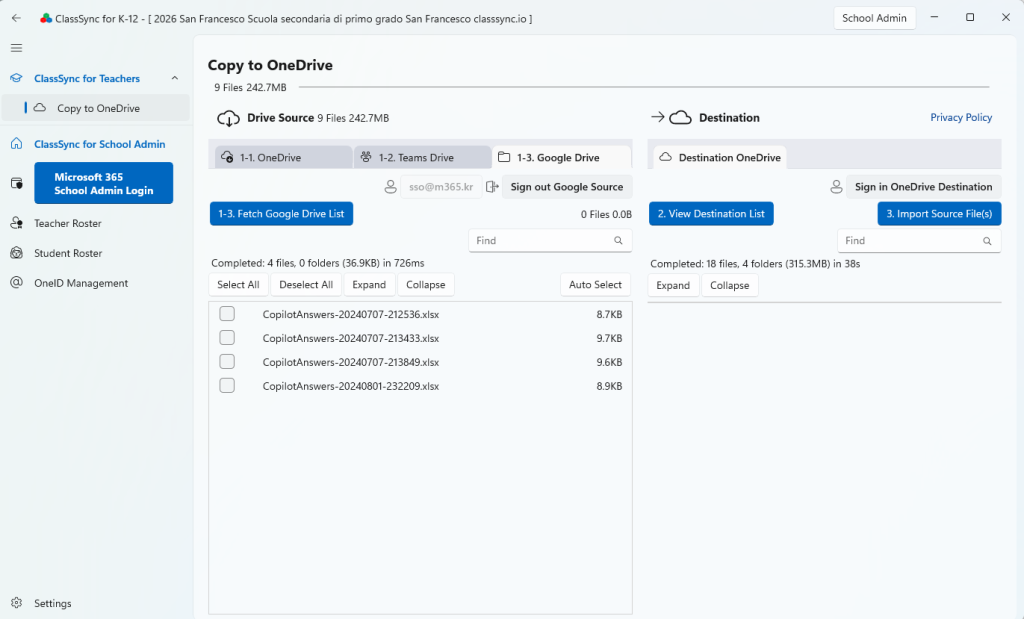Click the Settings gear icon
This screenshot has width=1024, height=619.
[16, 603]
